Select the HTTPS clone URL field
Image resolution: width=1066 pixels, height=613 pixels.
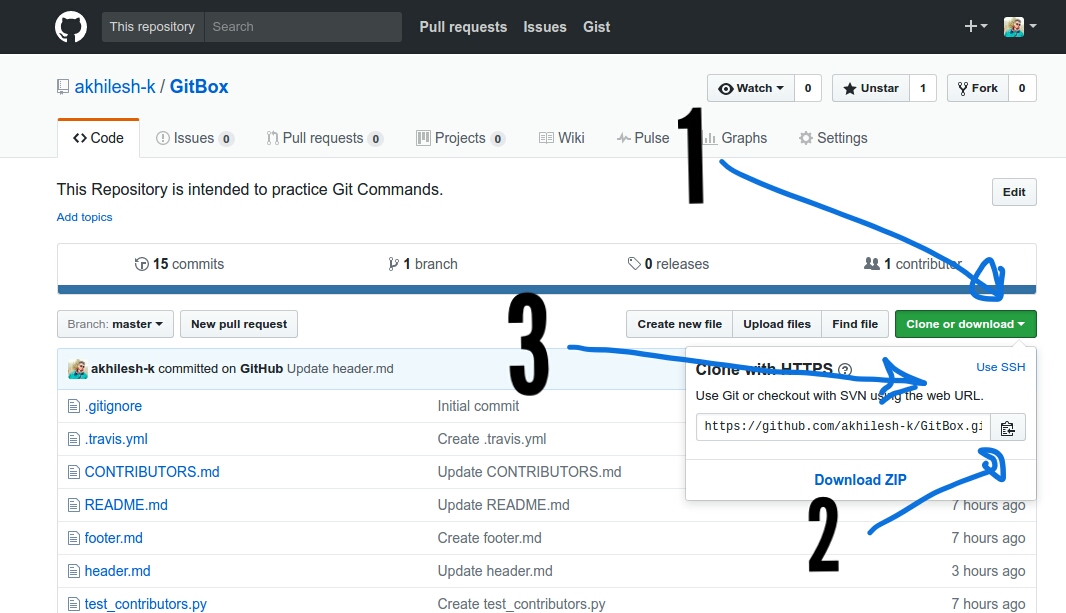click(x=843, y=427)
